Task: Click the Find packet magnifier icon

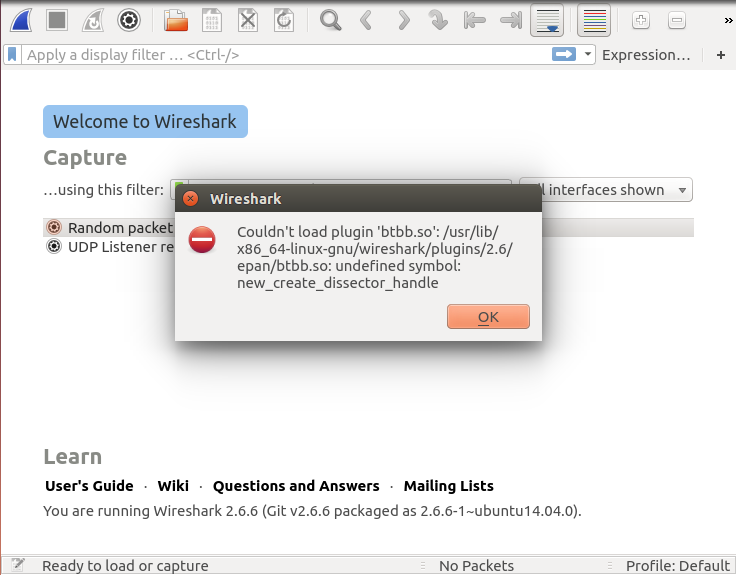Action: (x=330, y=19)
